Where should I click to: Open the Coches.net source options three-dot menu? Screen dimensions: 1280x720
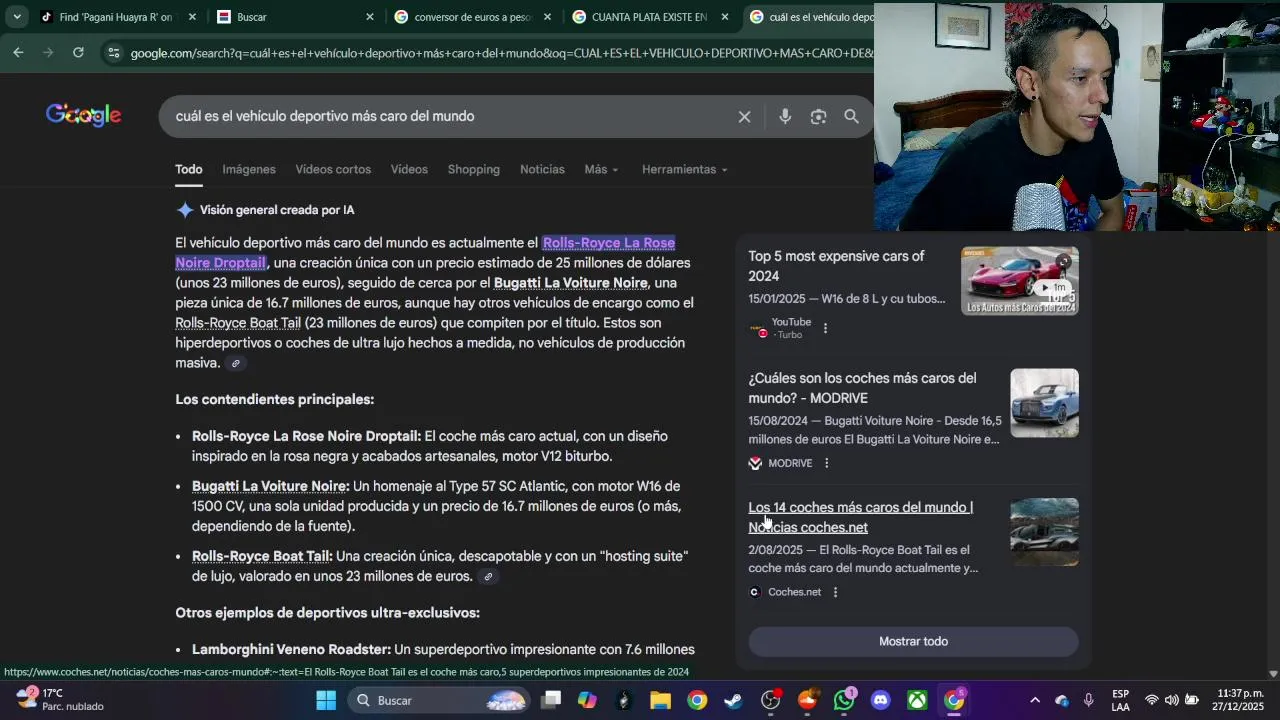(835, 592)
